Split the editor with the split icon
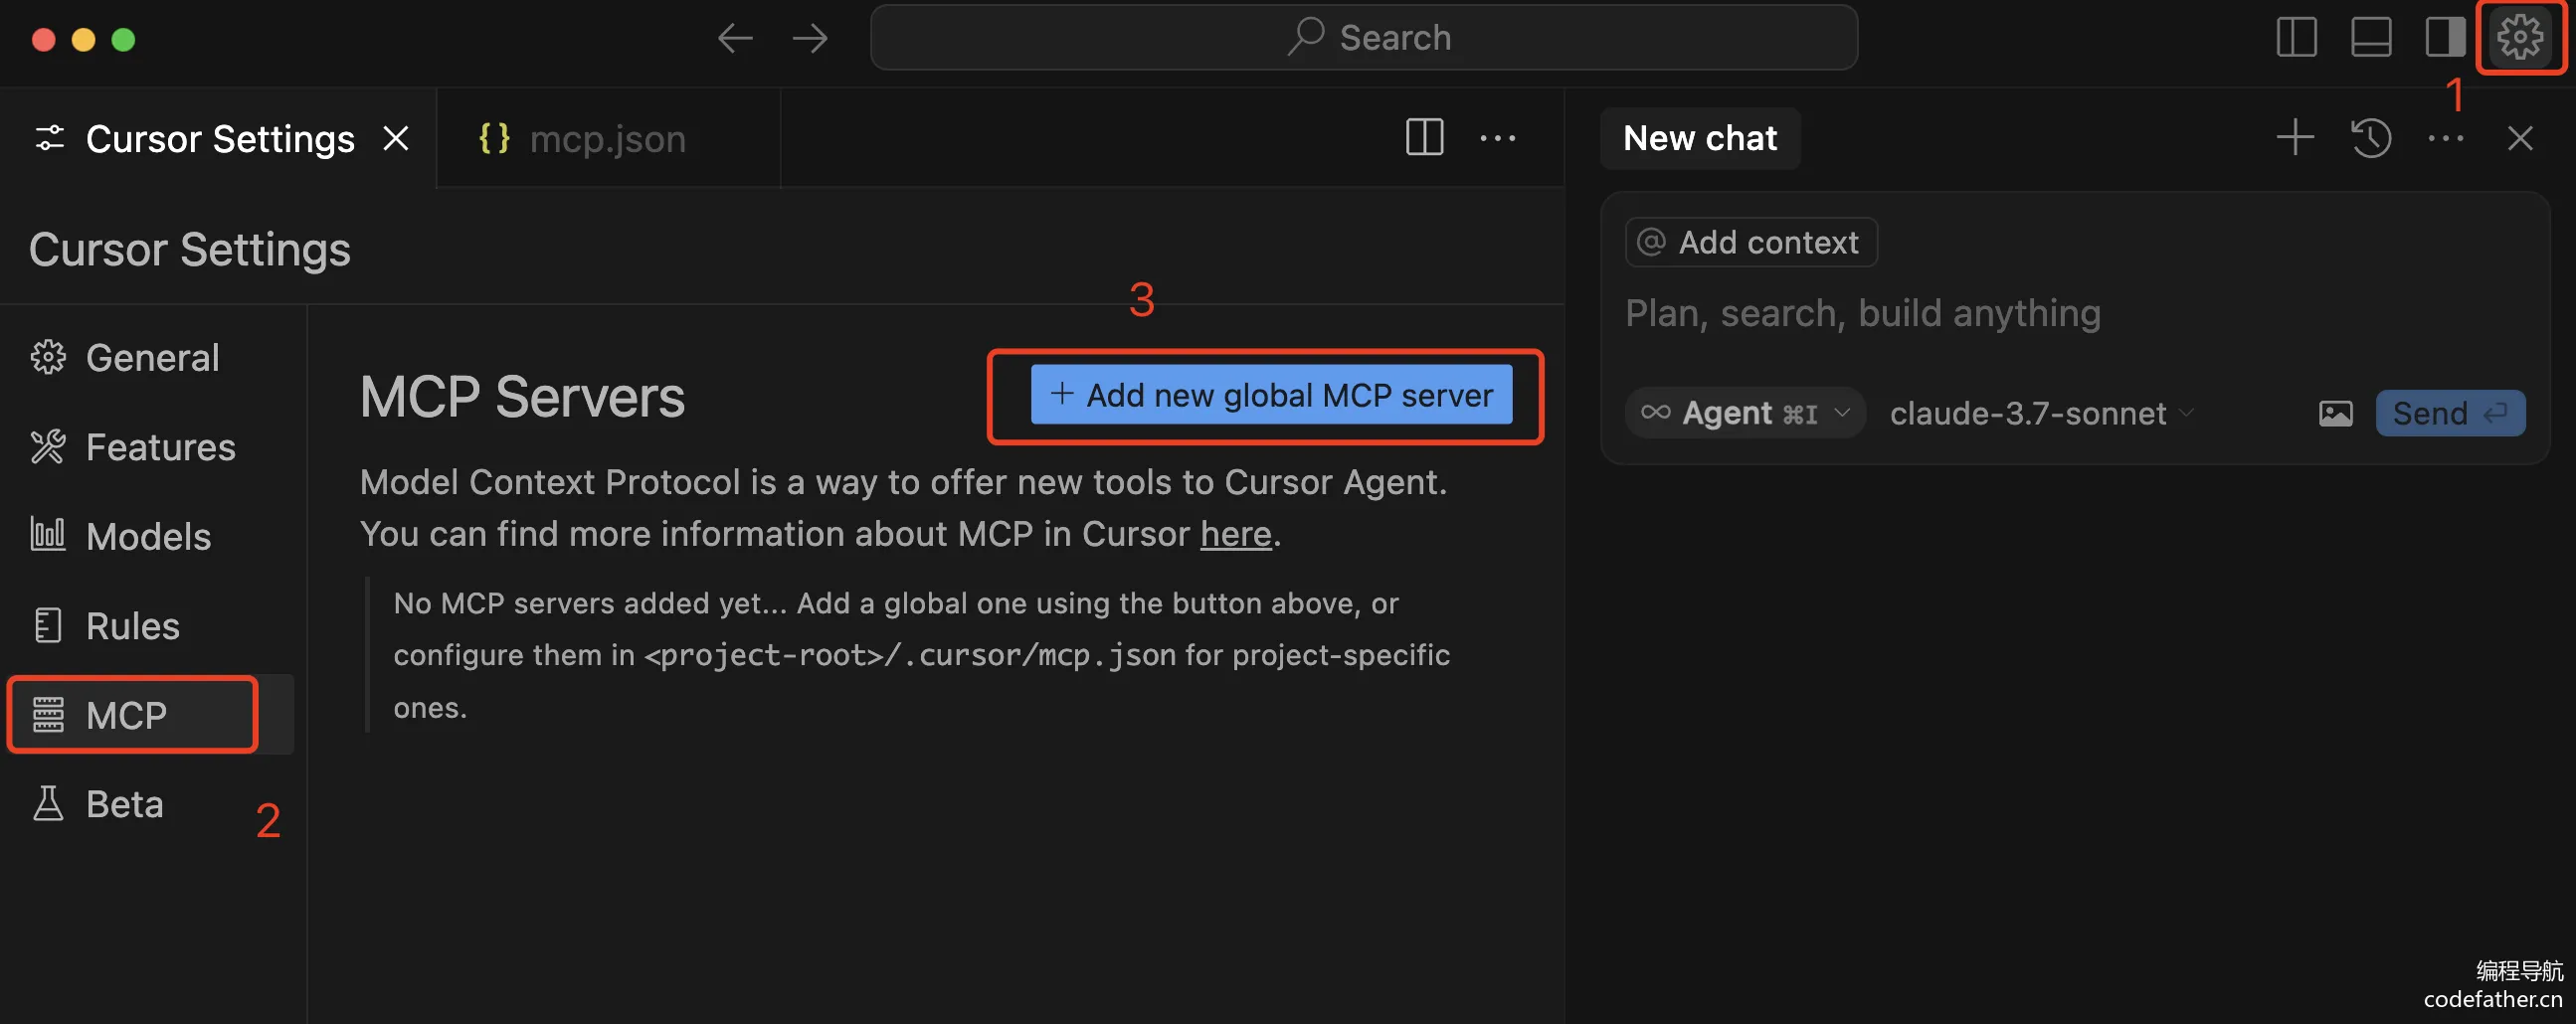 [1424, 138]
